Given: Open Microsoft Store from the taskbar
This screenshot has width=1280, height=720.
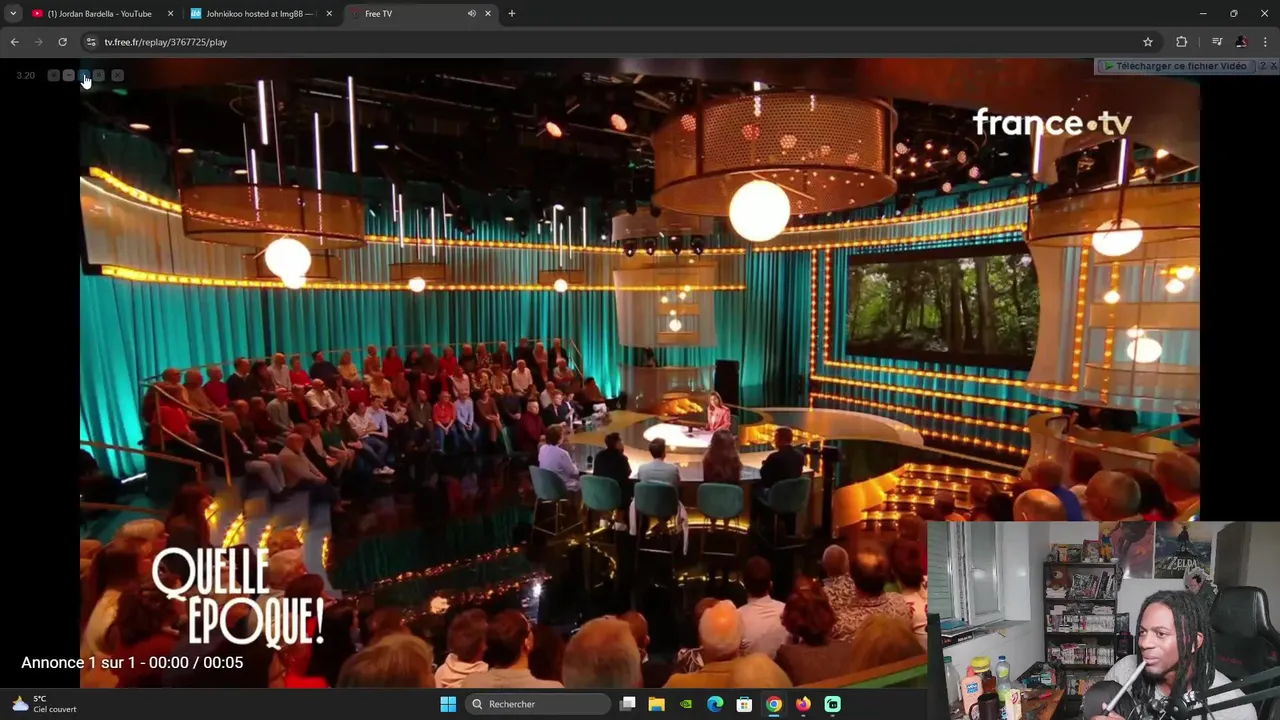Looking at the screenshot, I should pos(744,704).
